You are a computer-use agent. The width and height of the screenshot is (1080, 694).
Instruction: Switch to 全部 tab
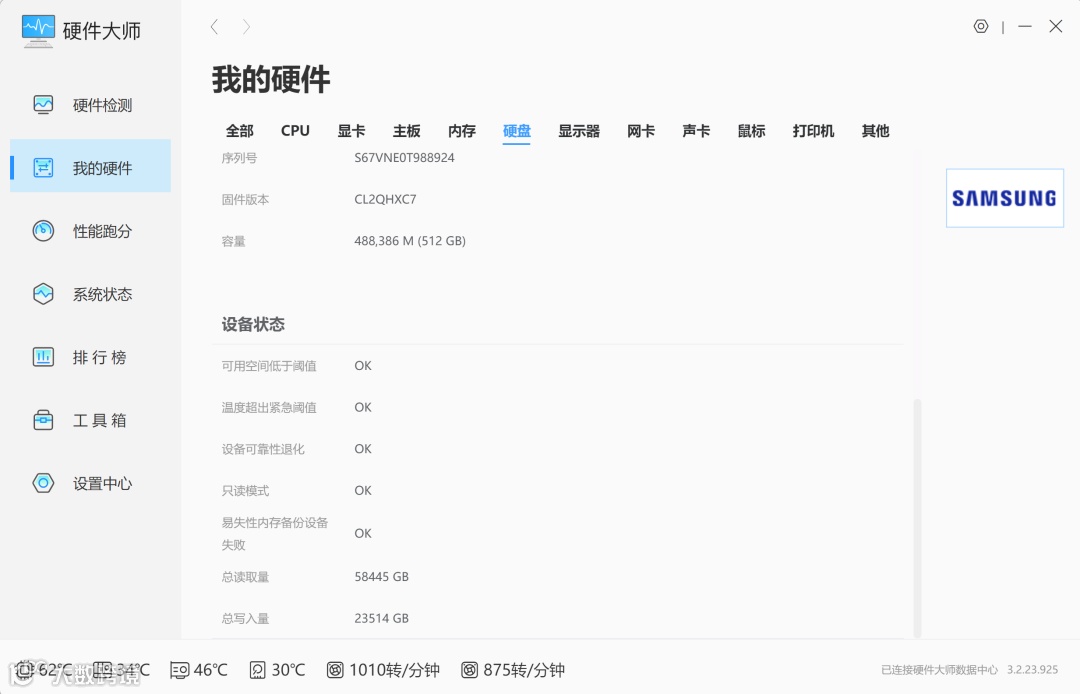240,131
